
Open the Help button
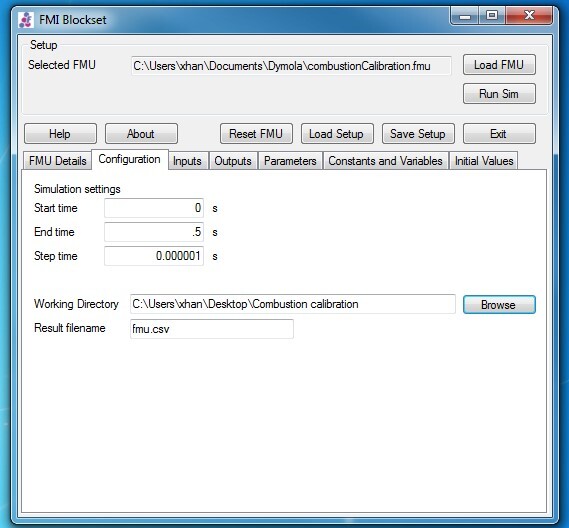[60, 134]
